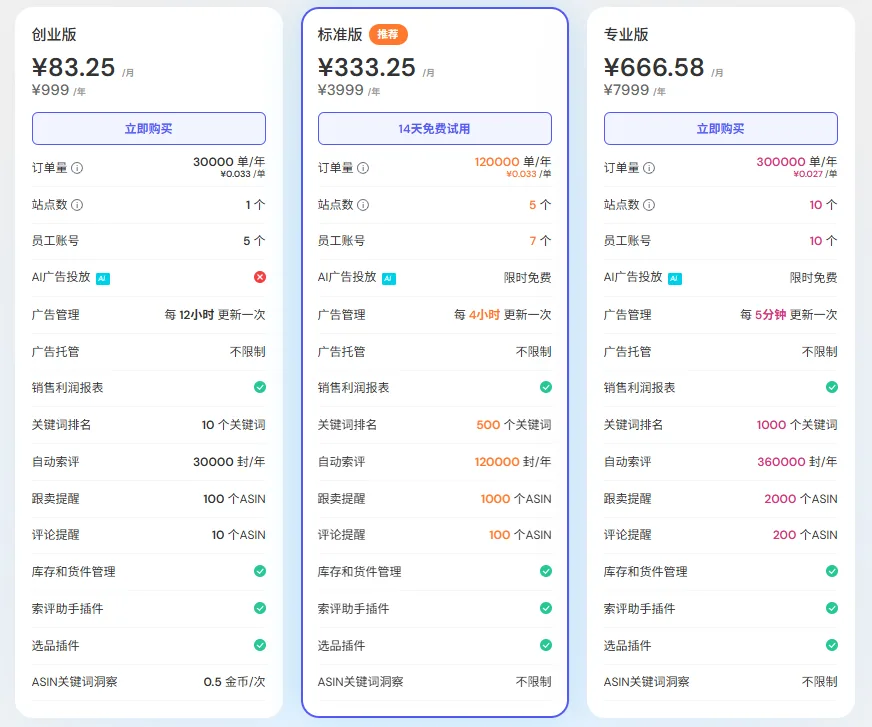Click 10 个关键词 value in 创业版
Screen dimensions: 872x727
(x=234, y=425)
